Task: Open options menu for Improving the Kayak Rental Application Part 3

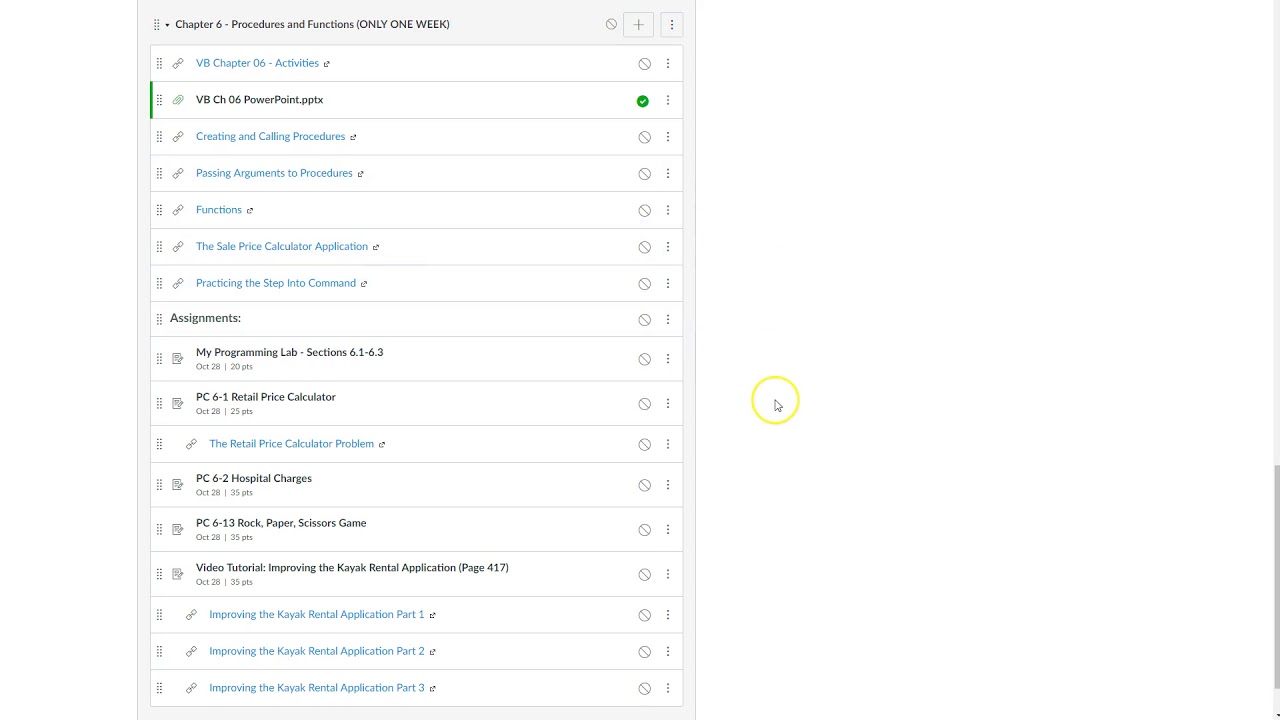Action: [668, 688]
